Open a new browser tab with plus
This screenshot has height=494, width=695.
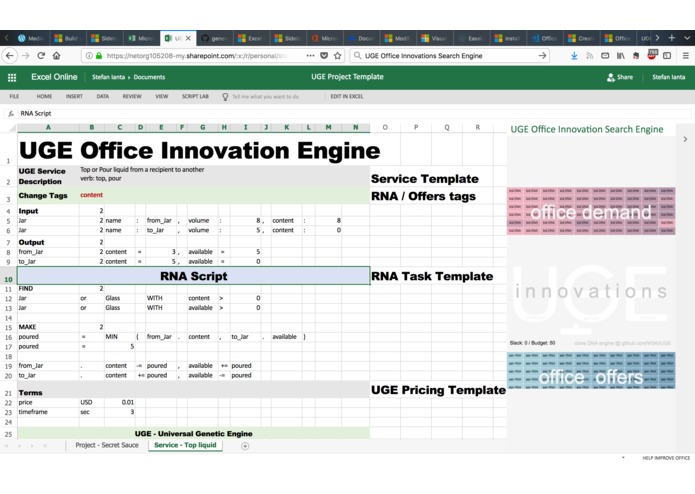(x=672, y=38)
